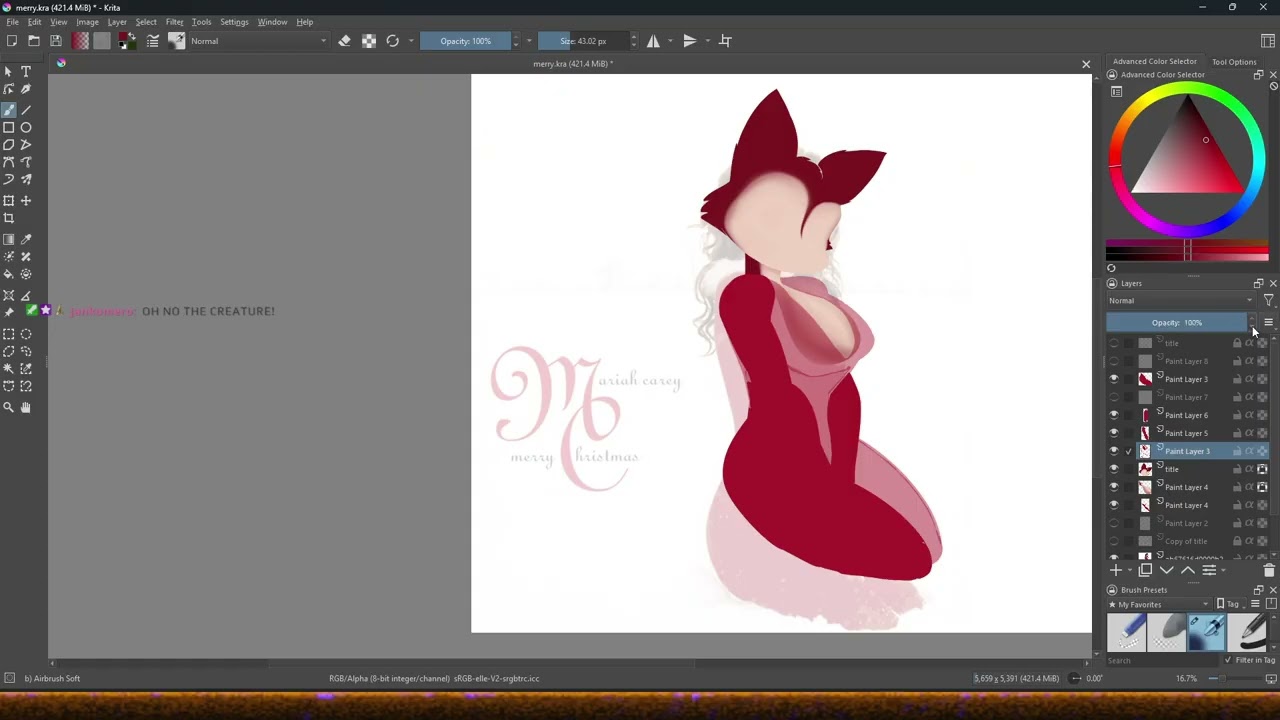Image resolution: width=1280 pixels, height=720 pixels.
Task: Add a new layer with plus button
Action: 1116,571
